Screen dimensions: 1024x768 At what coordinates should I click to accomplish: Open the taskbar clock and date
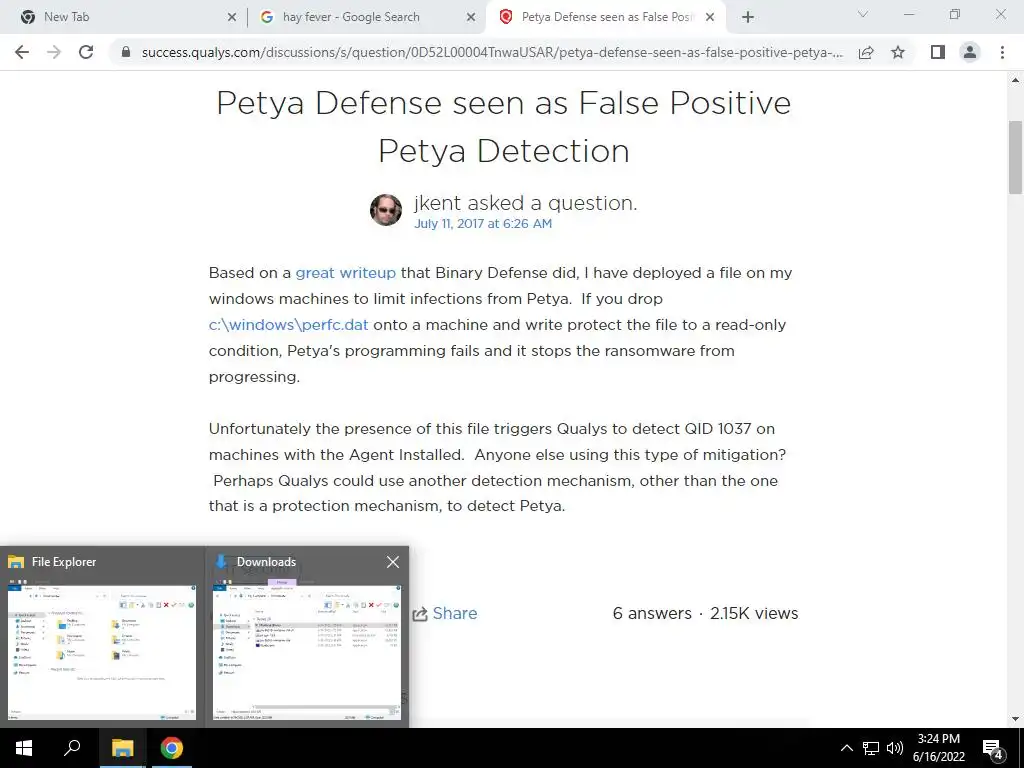[x=938, y=748]
